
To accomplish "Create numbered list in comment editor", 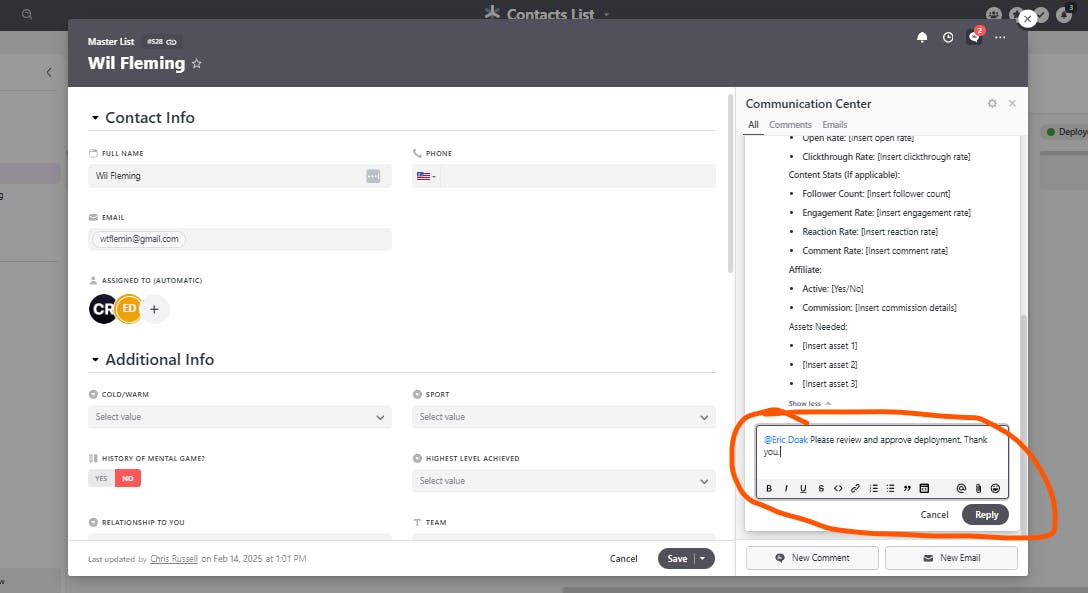I will [x=874, y=488].
